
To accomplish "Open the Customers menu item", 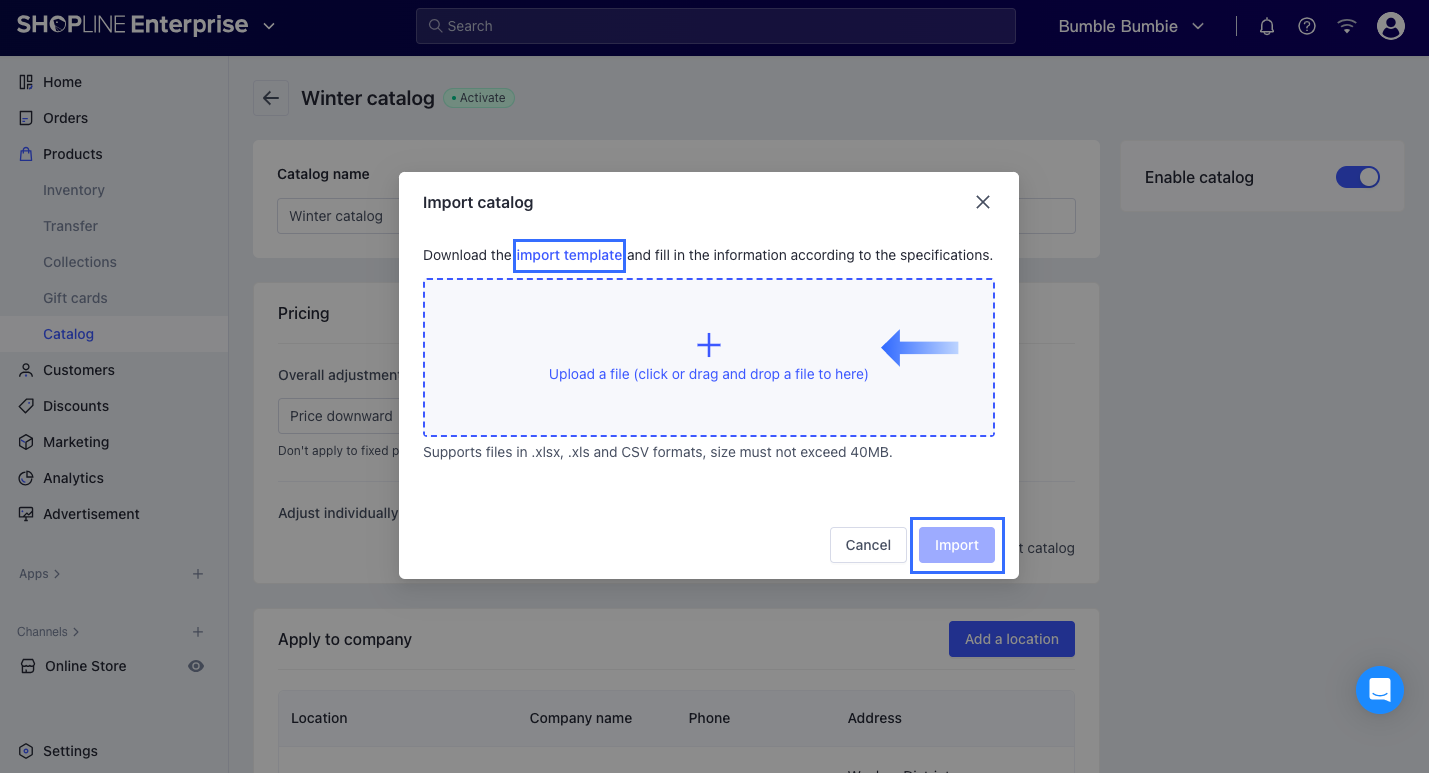I will pos(79,370).
